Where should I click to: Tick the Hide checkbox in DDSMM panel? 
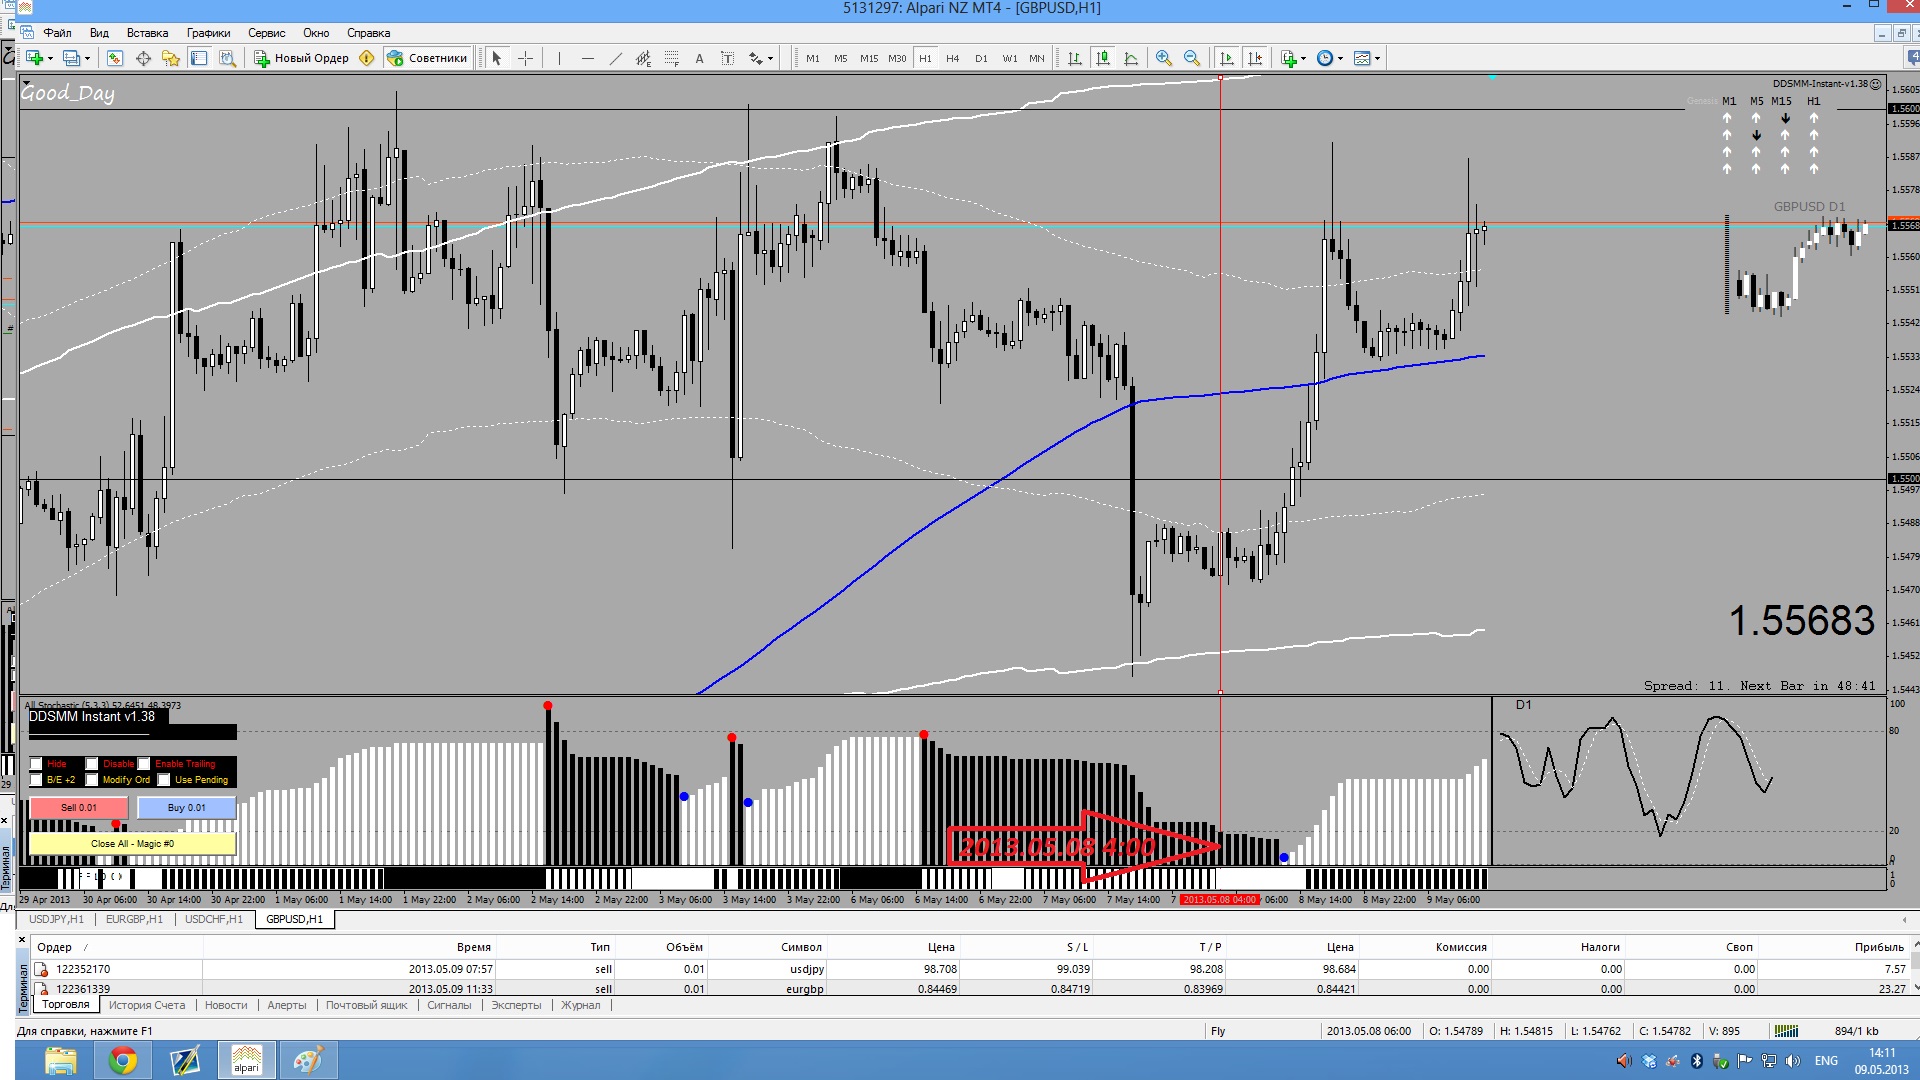click(x=37, y=764)
